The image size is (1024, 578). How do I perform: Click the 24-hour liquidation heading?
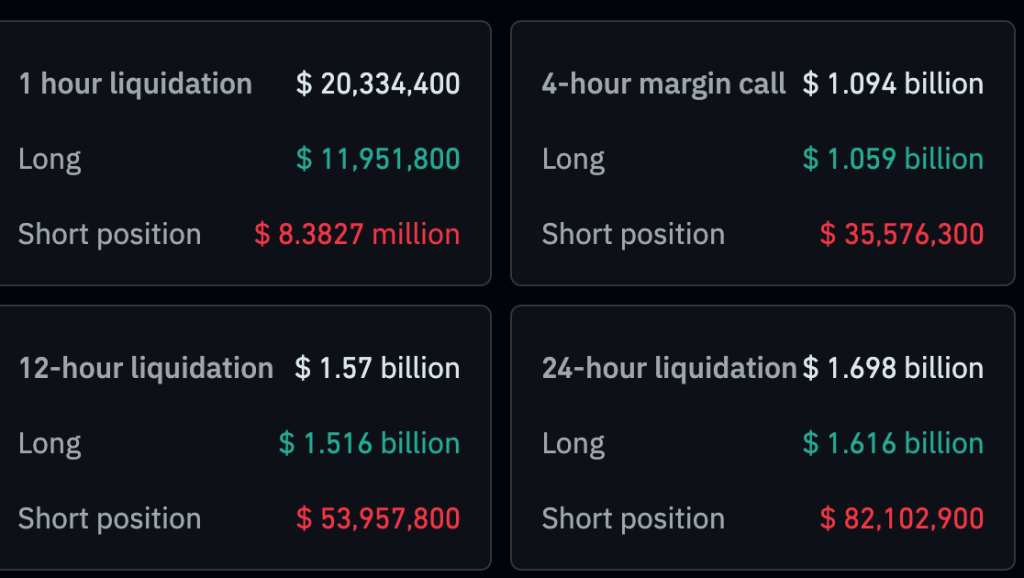670,368
